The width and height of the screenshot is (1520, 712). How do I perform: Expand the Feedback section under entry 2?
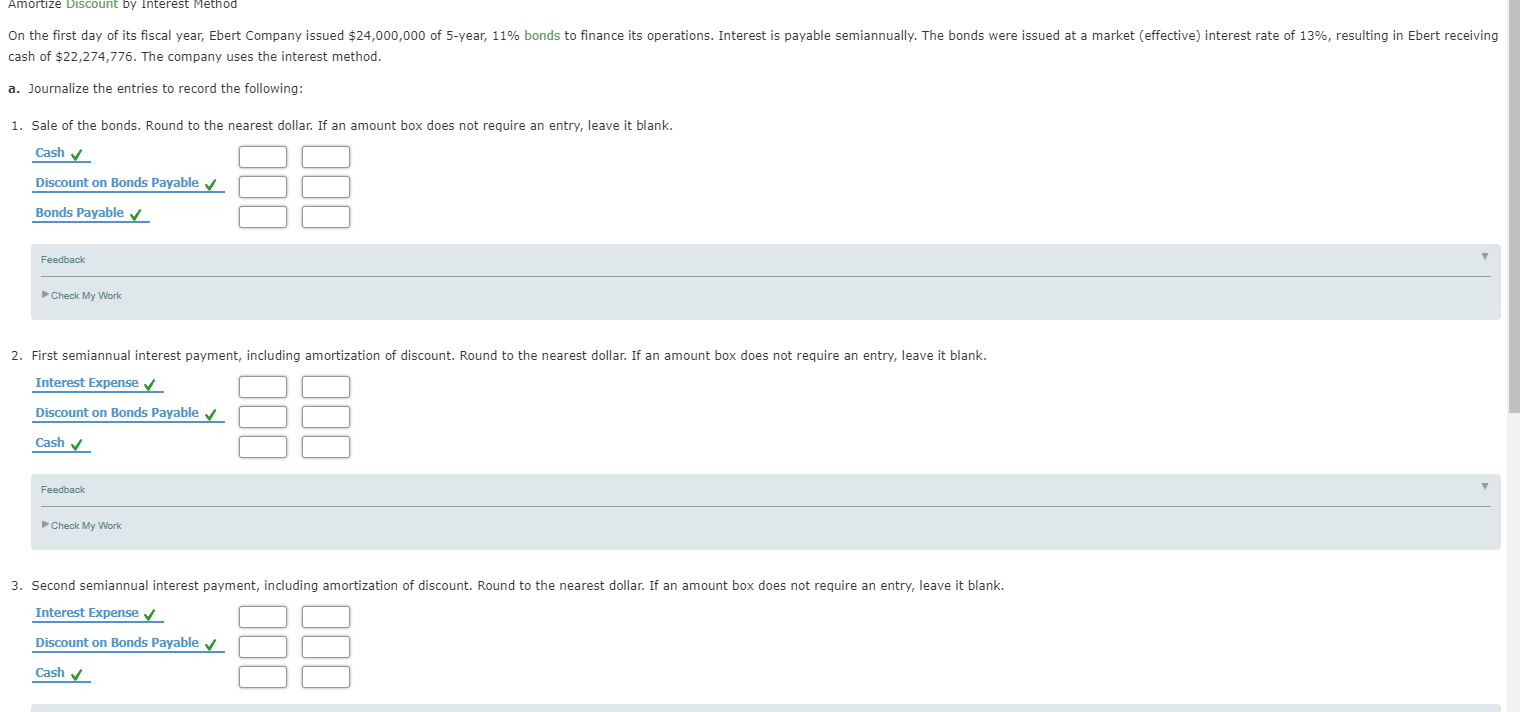click(1485, 486)
